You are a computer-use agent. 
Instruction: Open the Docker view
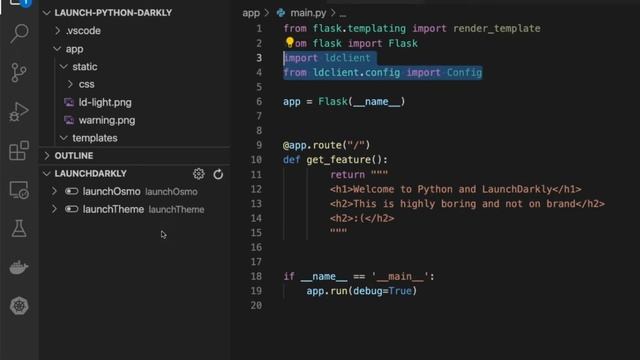pyautogui.click(x=19, y=267)
